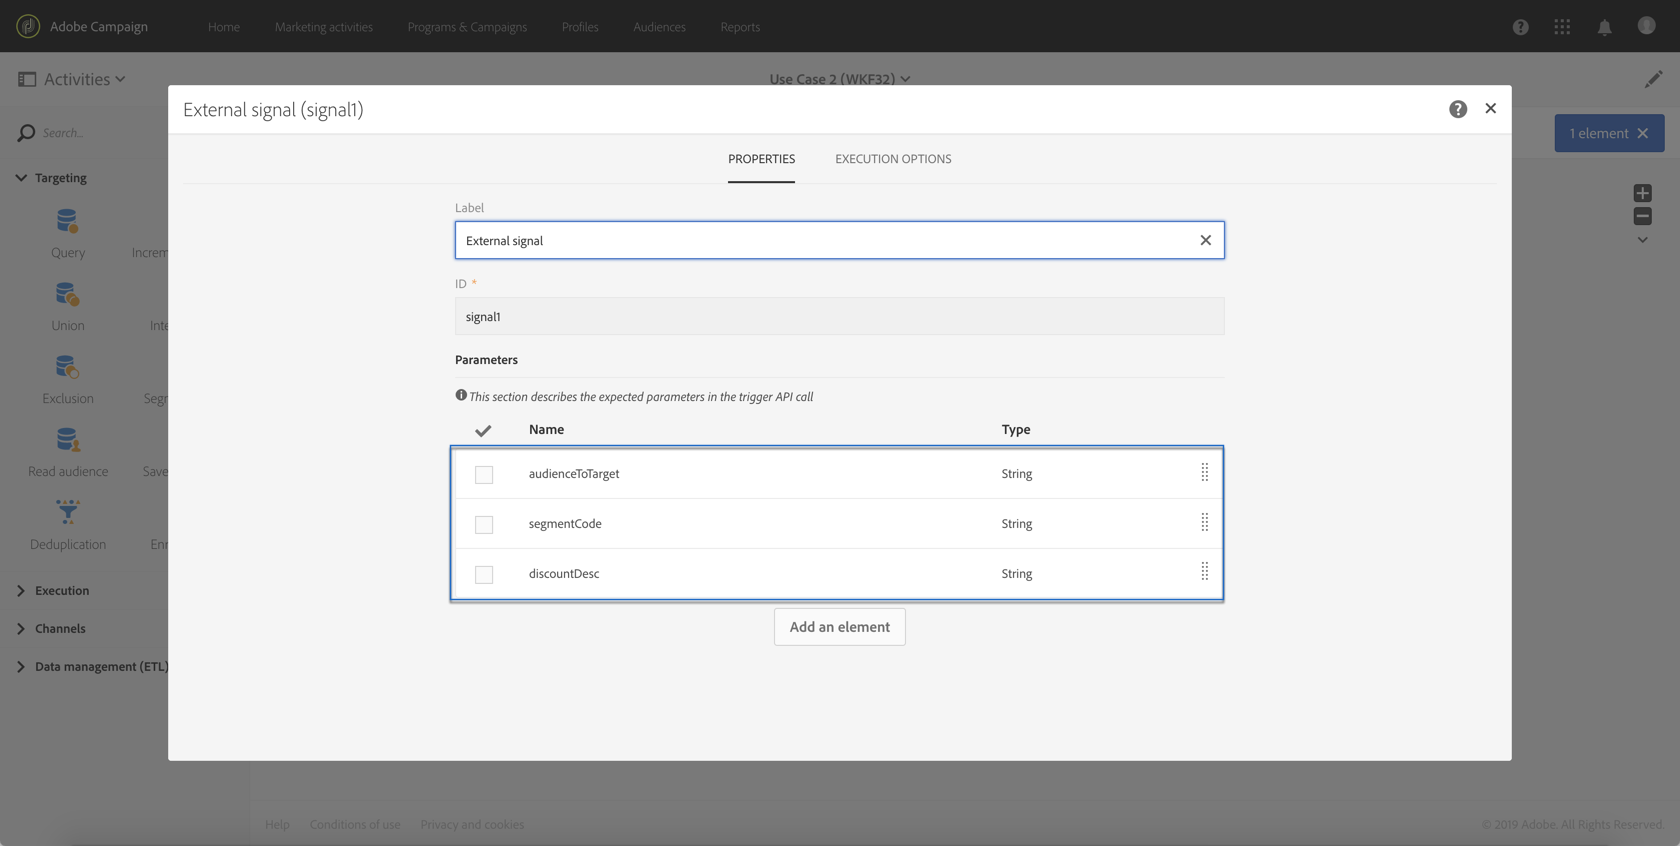Select the Union activity icon
The image size is (1680, 846).
click(67, 294)
